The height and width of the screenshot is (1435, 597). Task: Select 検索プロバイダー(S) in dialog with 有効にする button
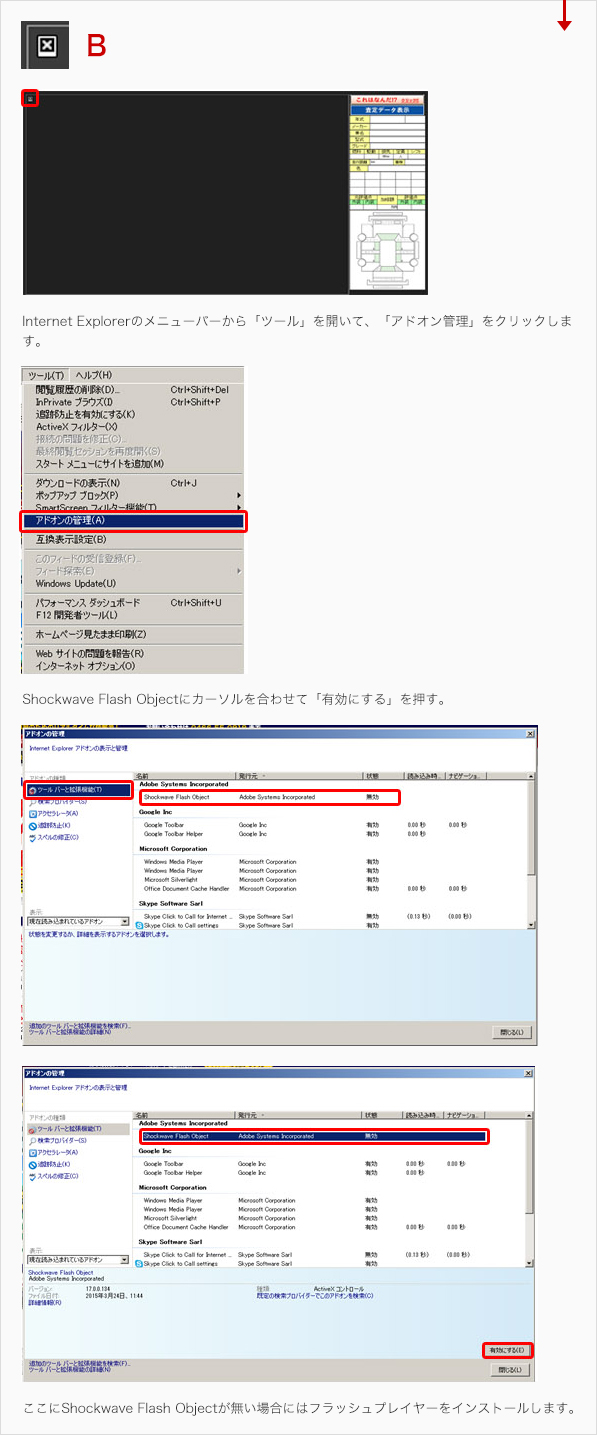pyautogui.click(x=62, y=1140)
